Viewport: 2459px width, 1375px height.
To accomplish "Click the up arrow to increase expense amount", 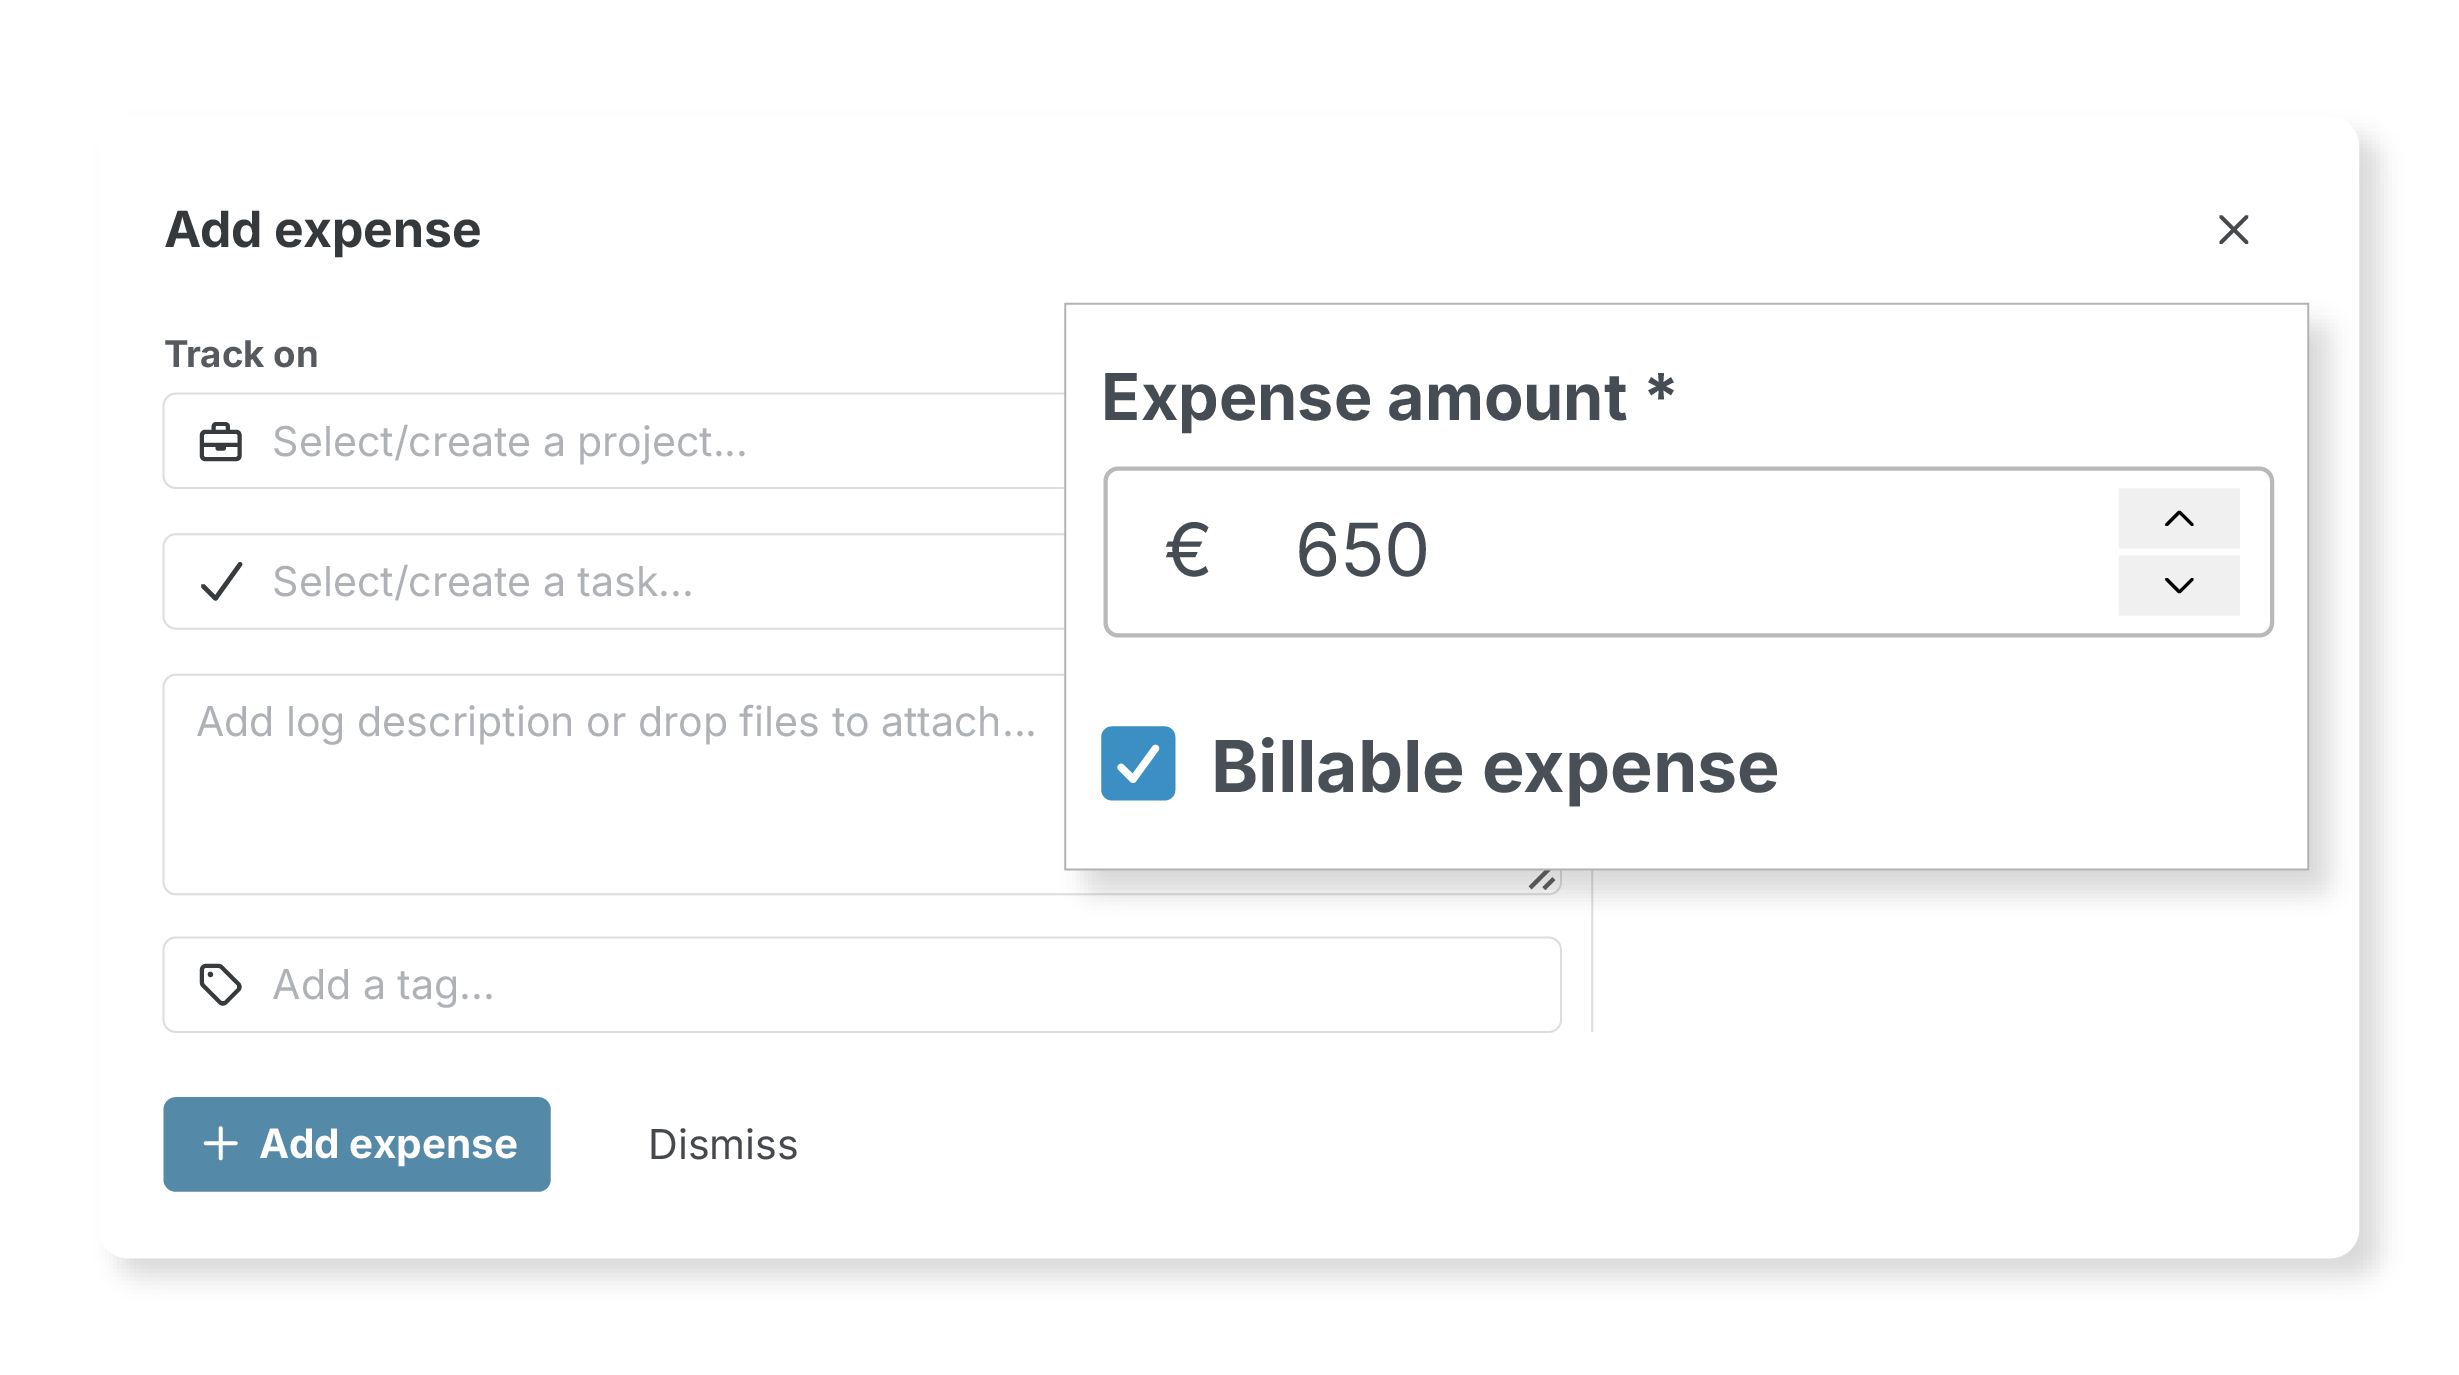I will [2177, 518].
